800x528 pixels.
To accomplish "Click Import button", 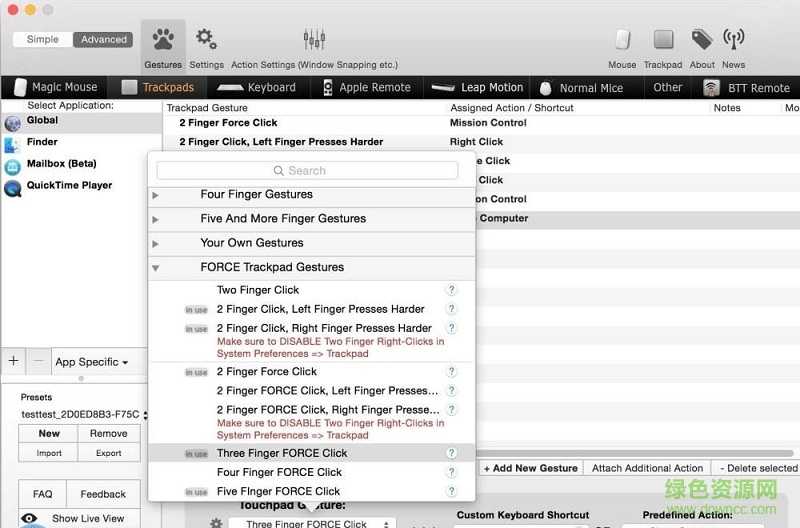I will click(x=49, y=452).
